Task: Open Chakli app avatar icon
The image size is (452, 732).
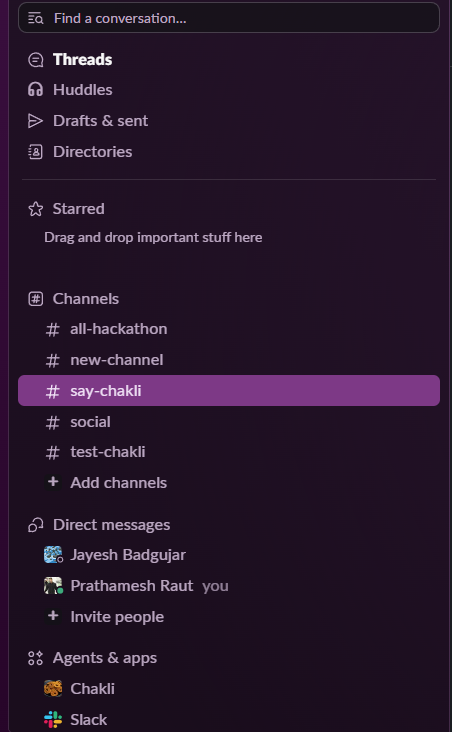Action: (53, 689)
